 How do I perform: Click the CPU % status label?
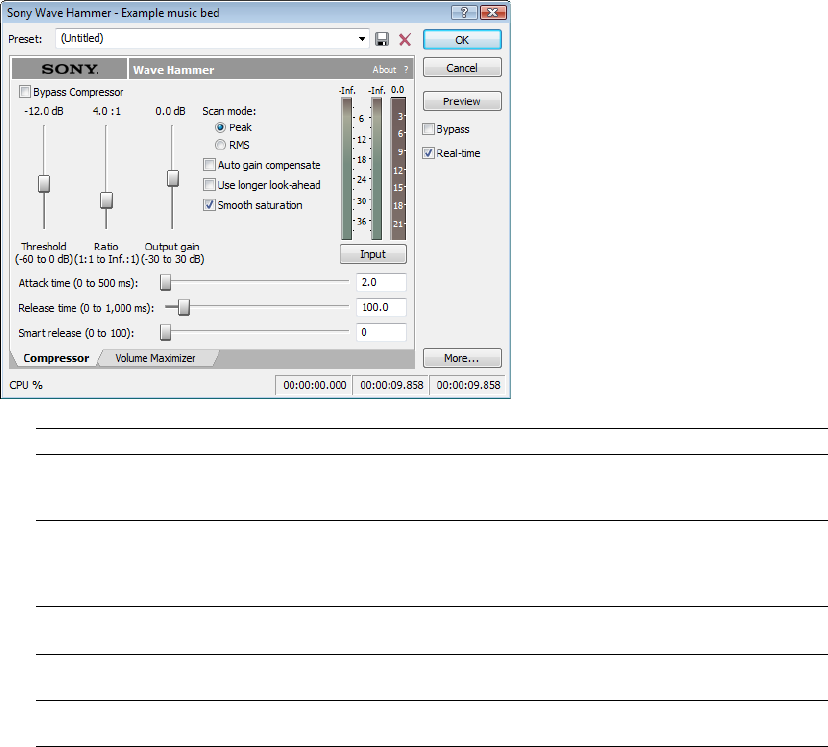(x=26, y=385)
